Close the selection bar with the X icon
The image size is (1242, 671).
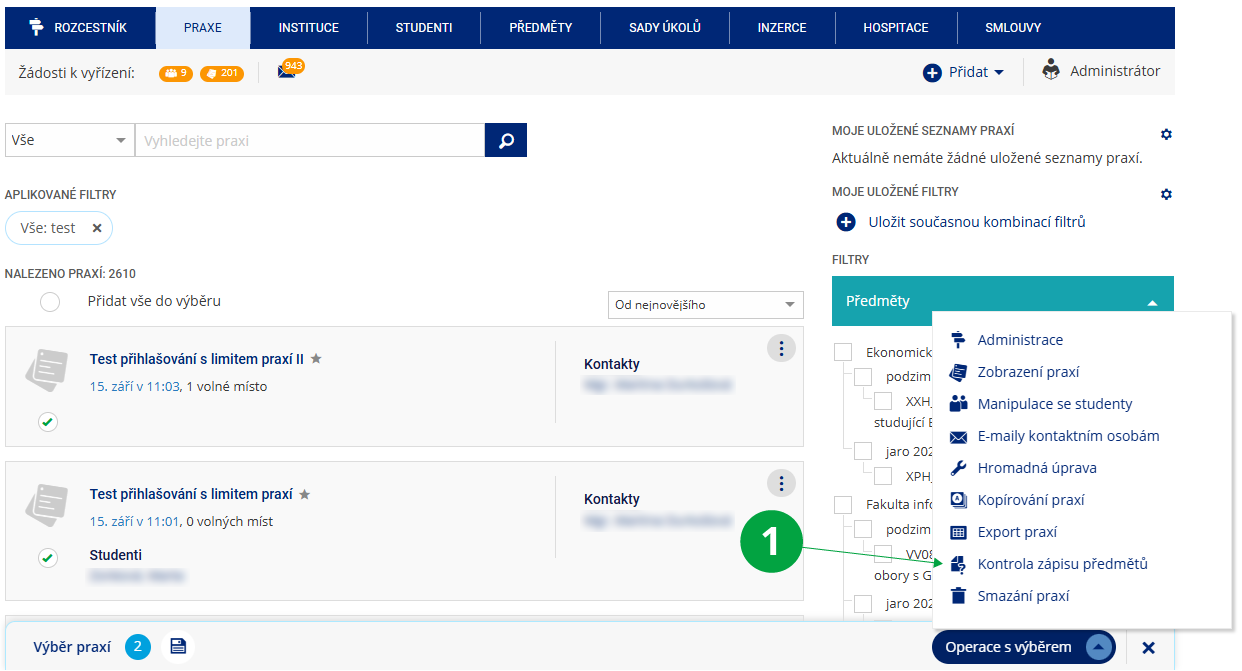(1148, 648)
